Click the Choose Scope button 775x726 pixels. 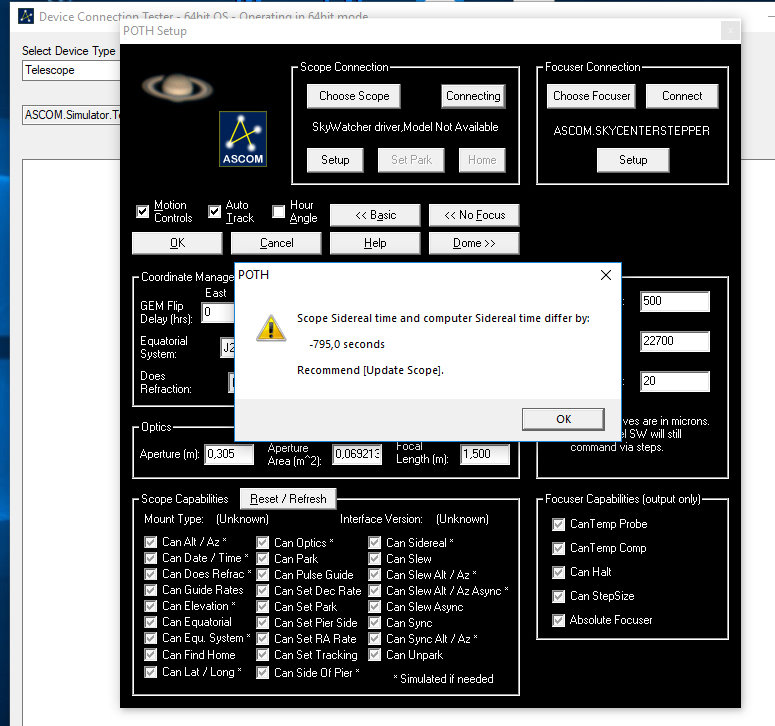click(x=354, y=96)
